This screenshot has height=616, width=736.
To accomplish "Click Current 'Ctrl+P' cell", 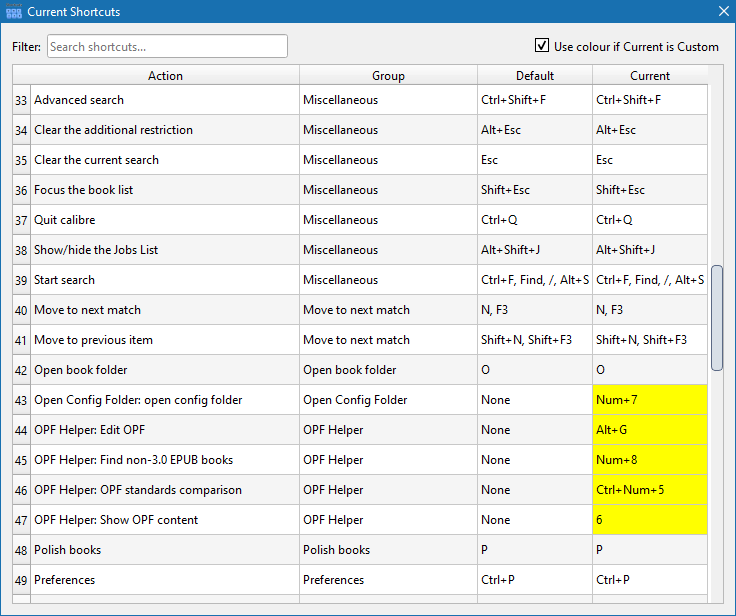I will (x=650, y=580).
